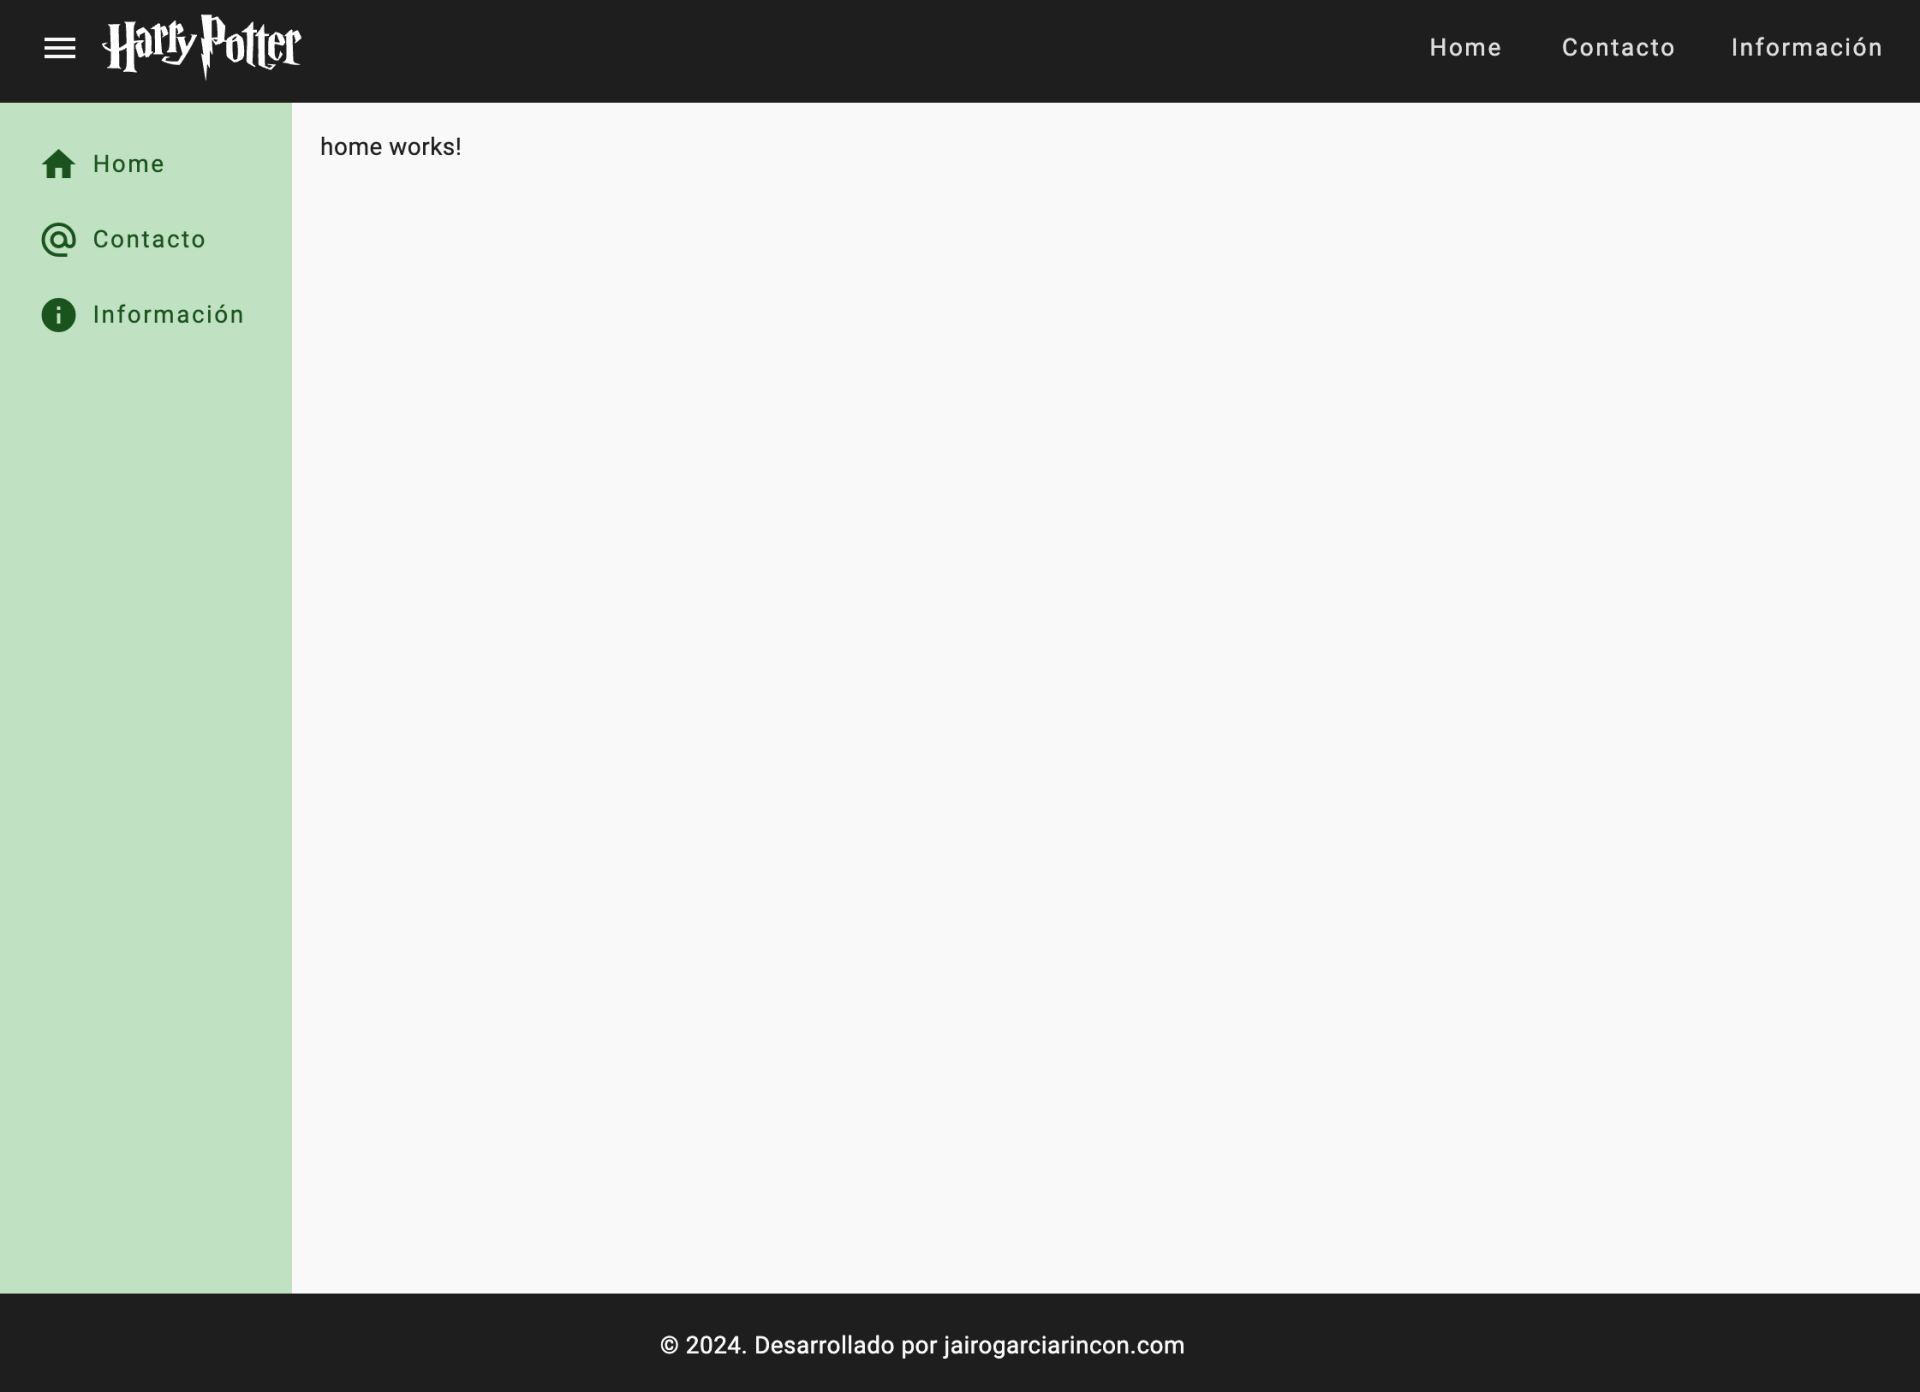
Task: Toggle the sidebar with the hamburger menu icon
Action: (60, 48)
